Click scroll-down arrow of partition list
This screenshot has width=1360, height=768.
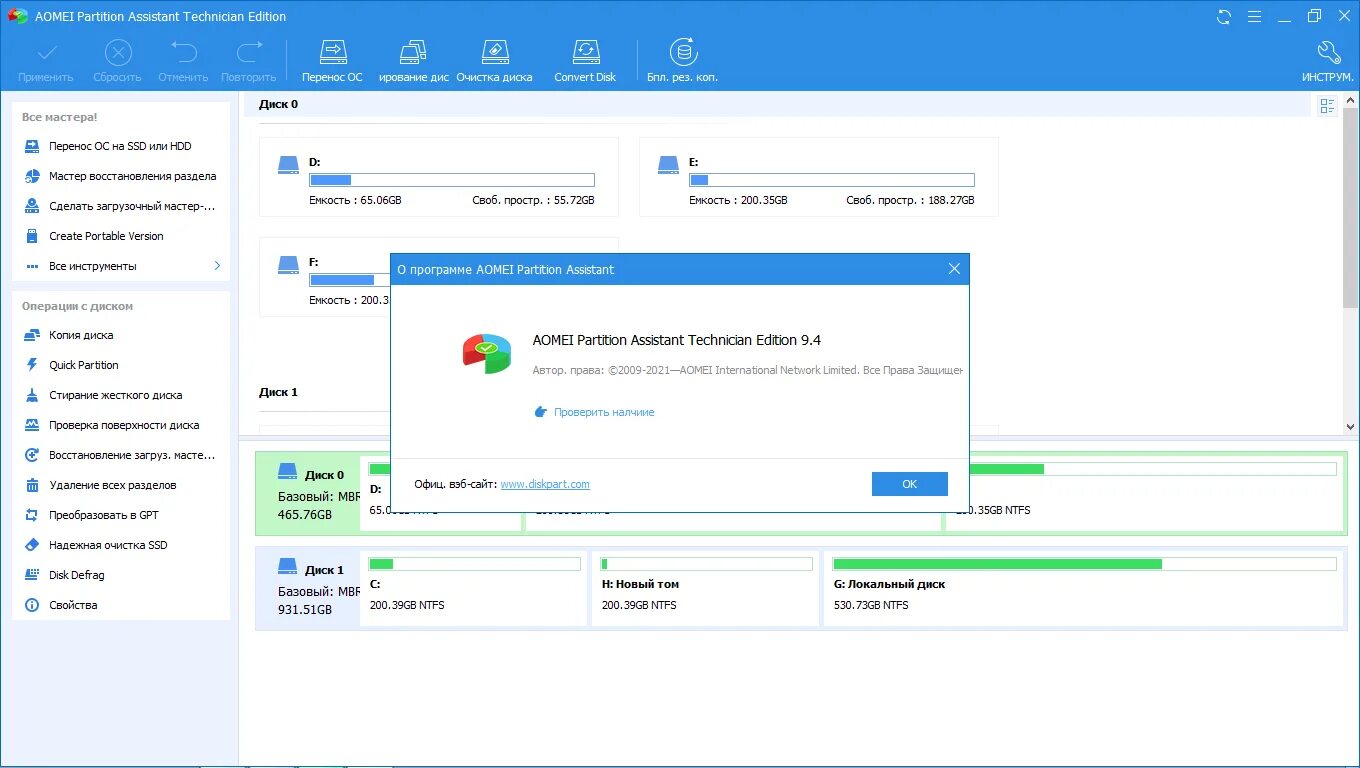click(1351, 427)
